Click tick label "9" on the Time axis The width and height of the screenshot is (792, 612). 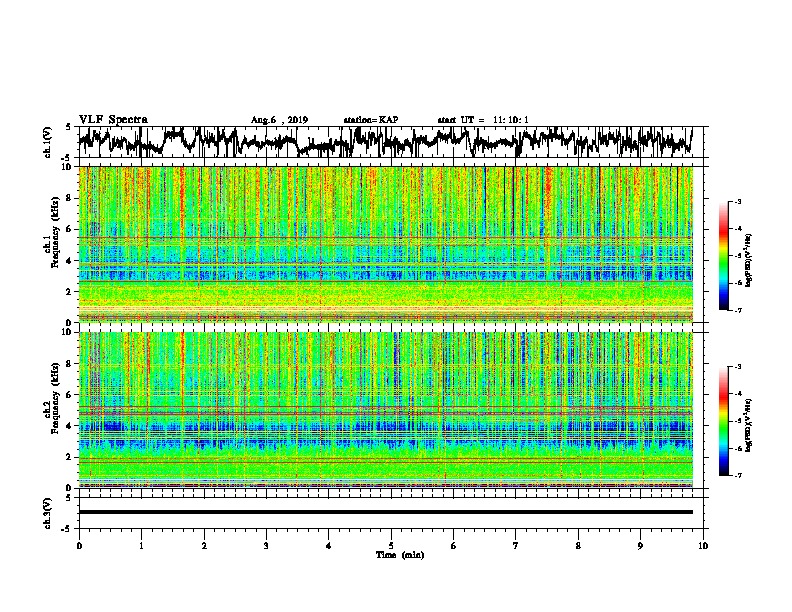click(x=640, y=546)
